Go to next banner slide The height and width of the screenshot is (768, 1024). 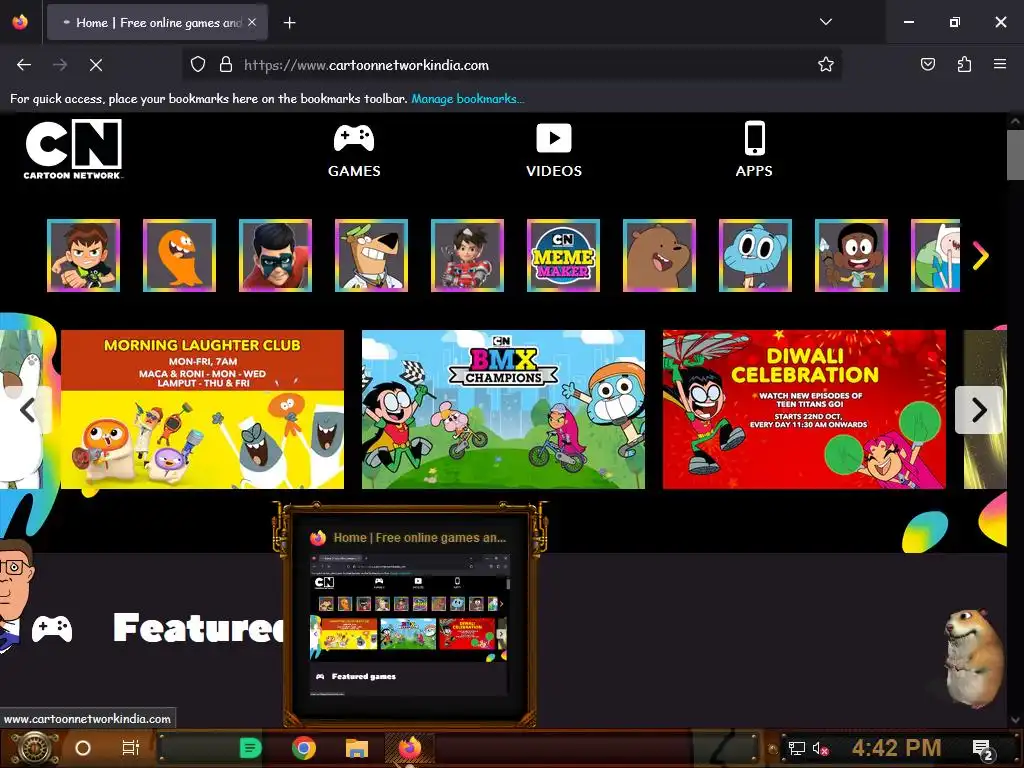978,410
